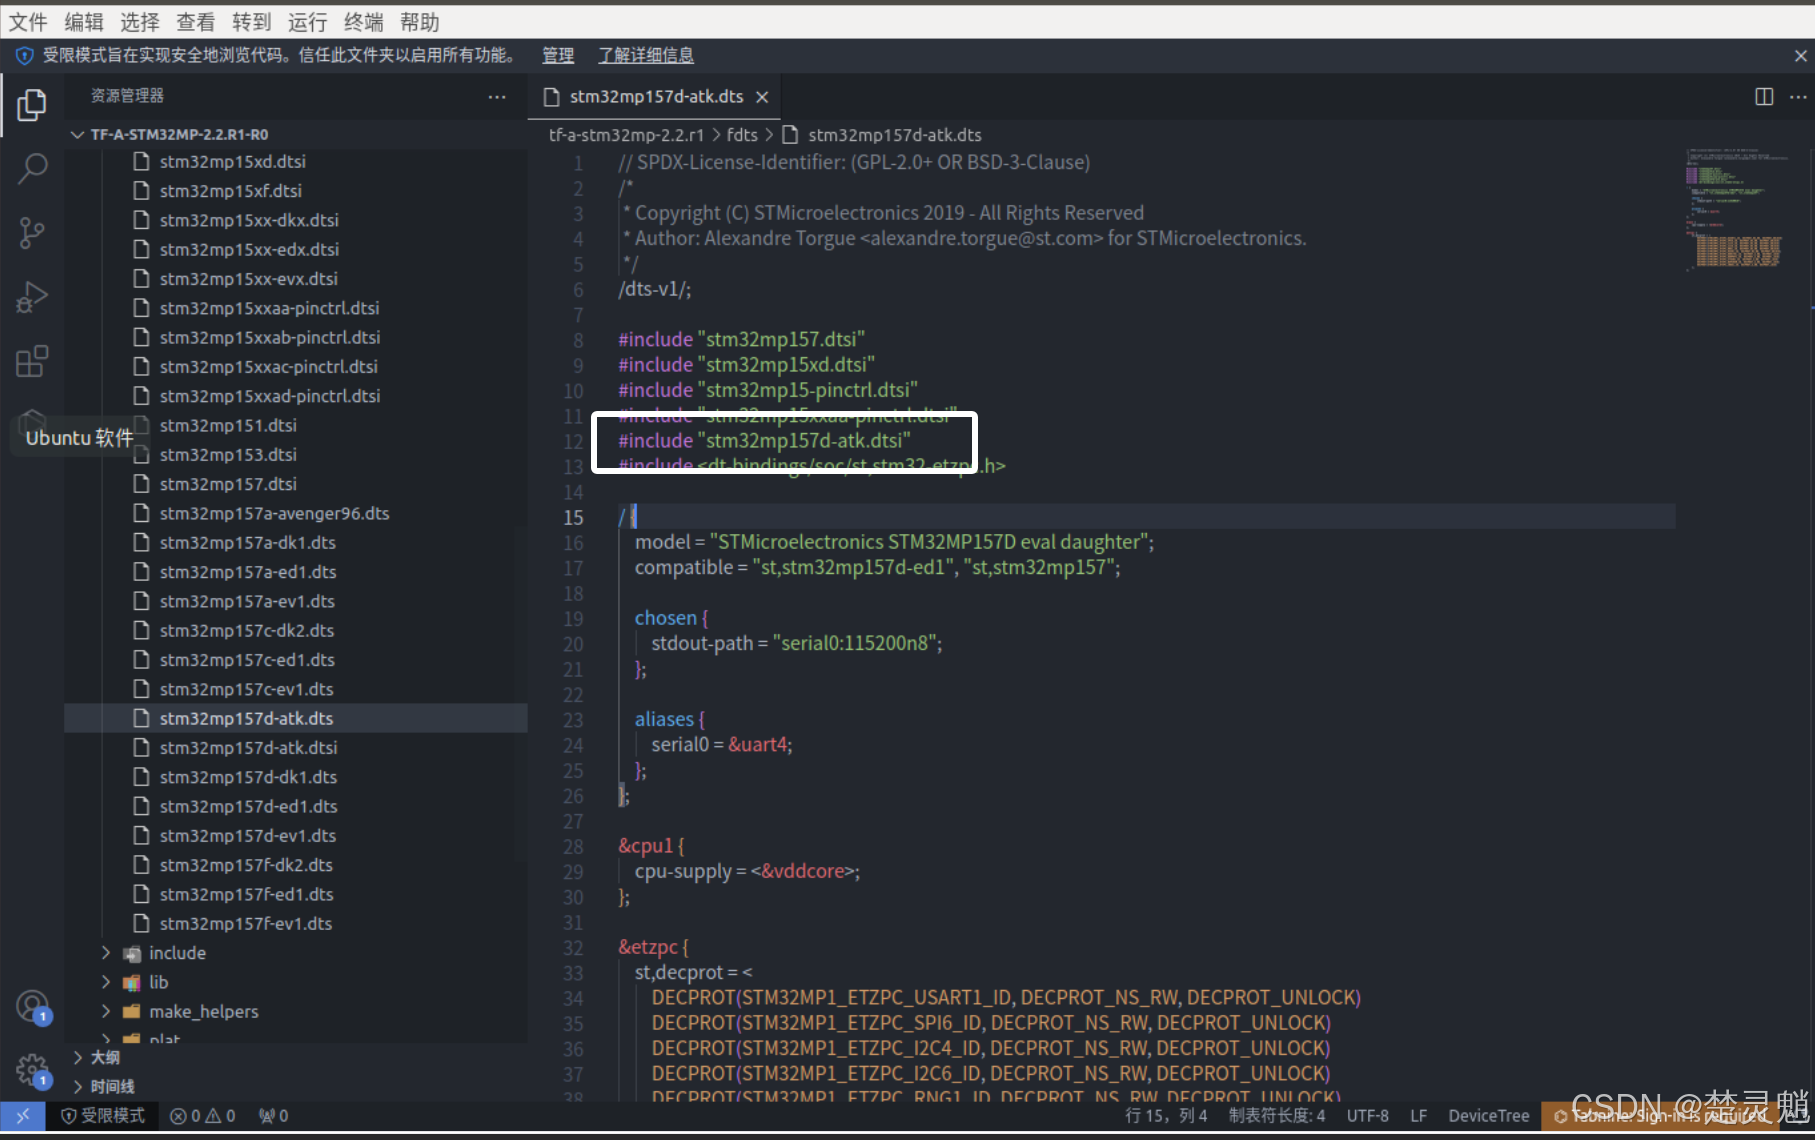
Task: Click the LF end-of-line indicator
Action: coord(1418,1116)
